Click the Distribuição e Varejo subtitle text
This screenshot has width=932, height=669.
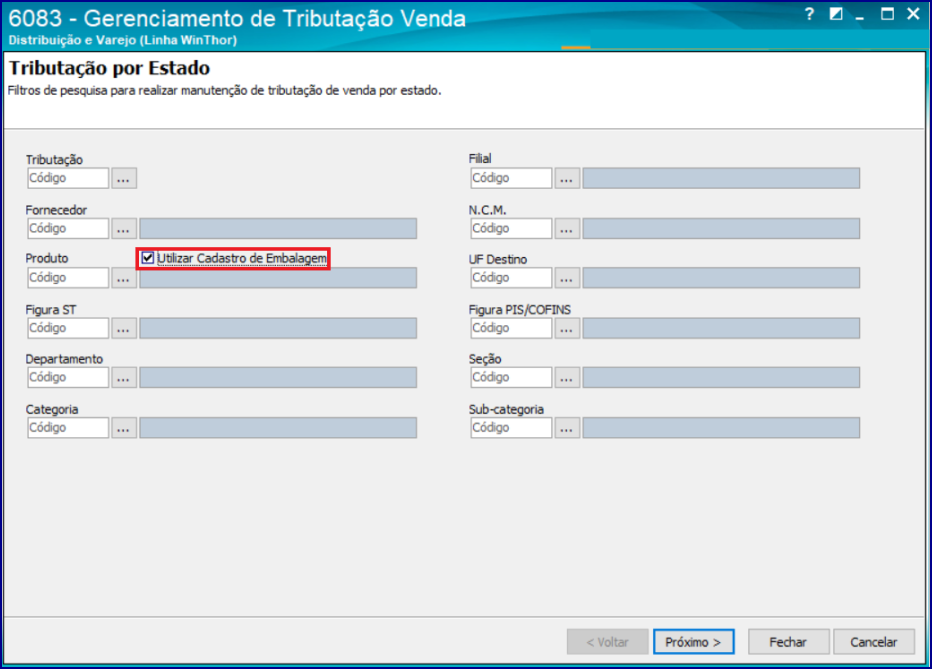pyautogui.click(x=122, y=40)
